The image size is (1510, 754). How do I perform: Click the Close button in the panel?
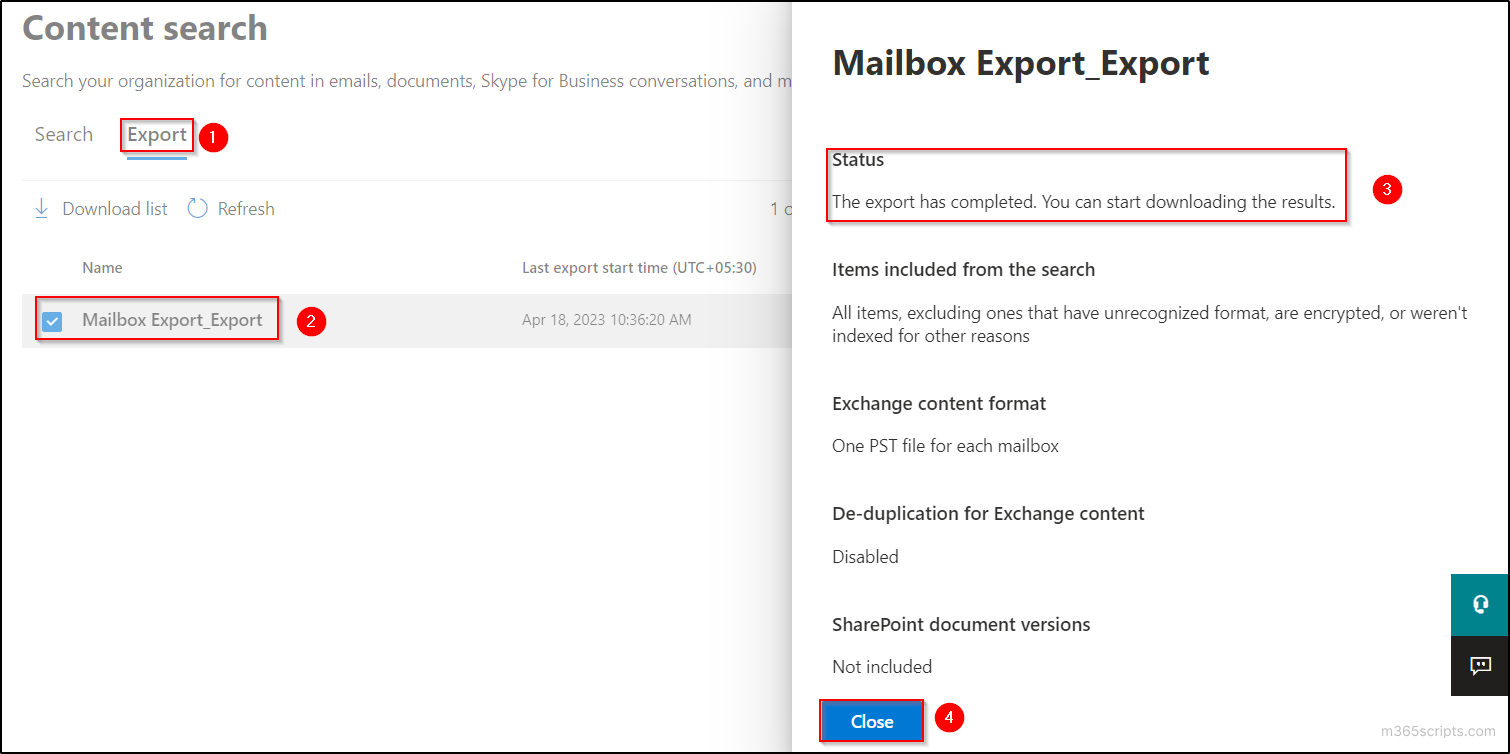(872, 721)
